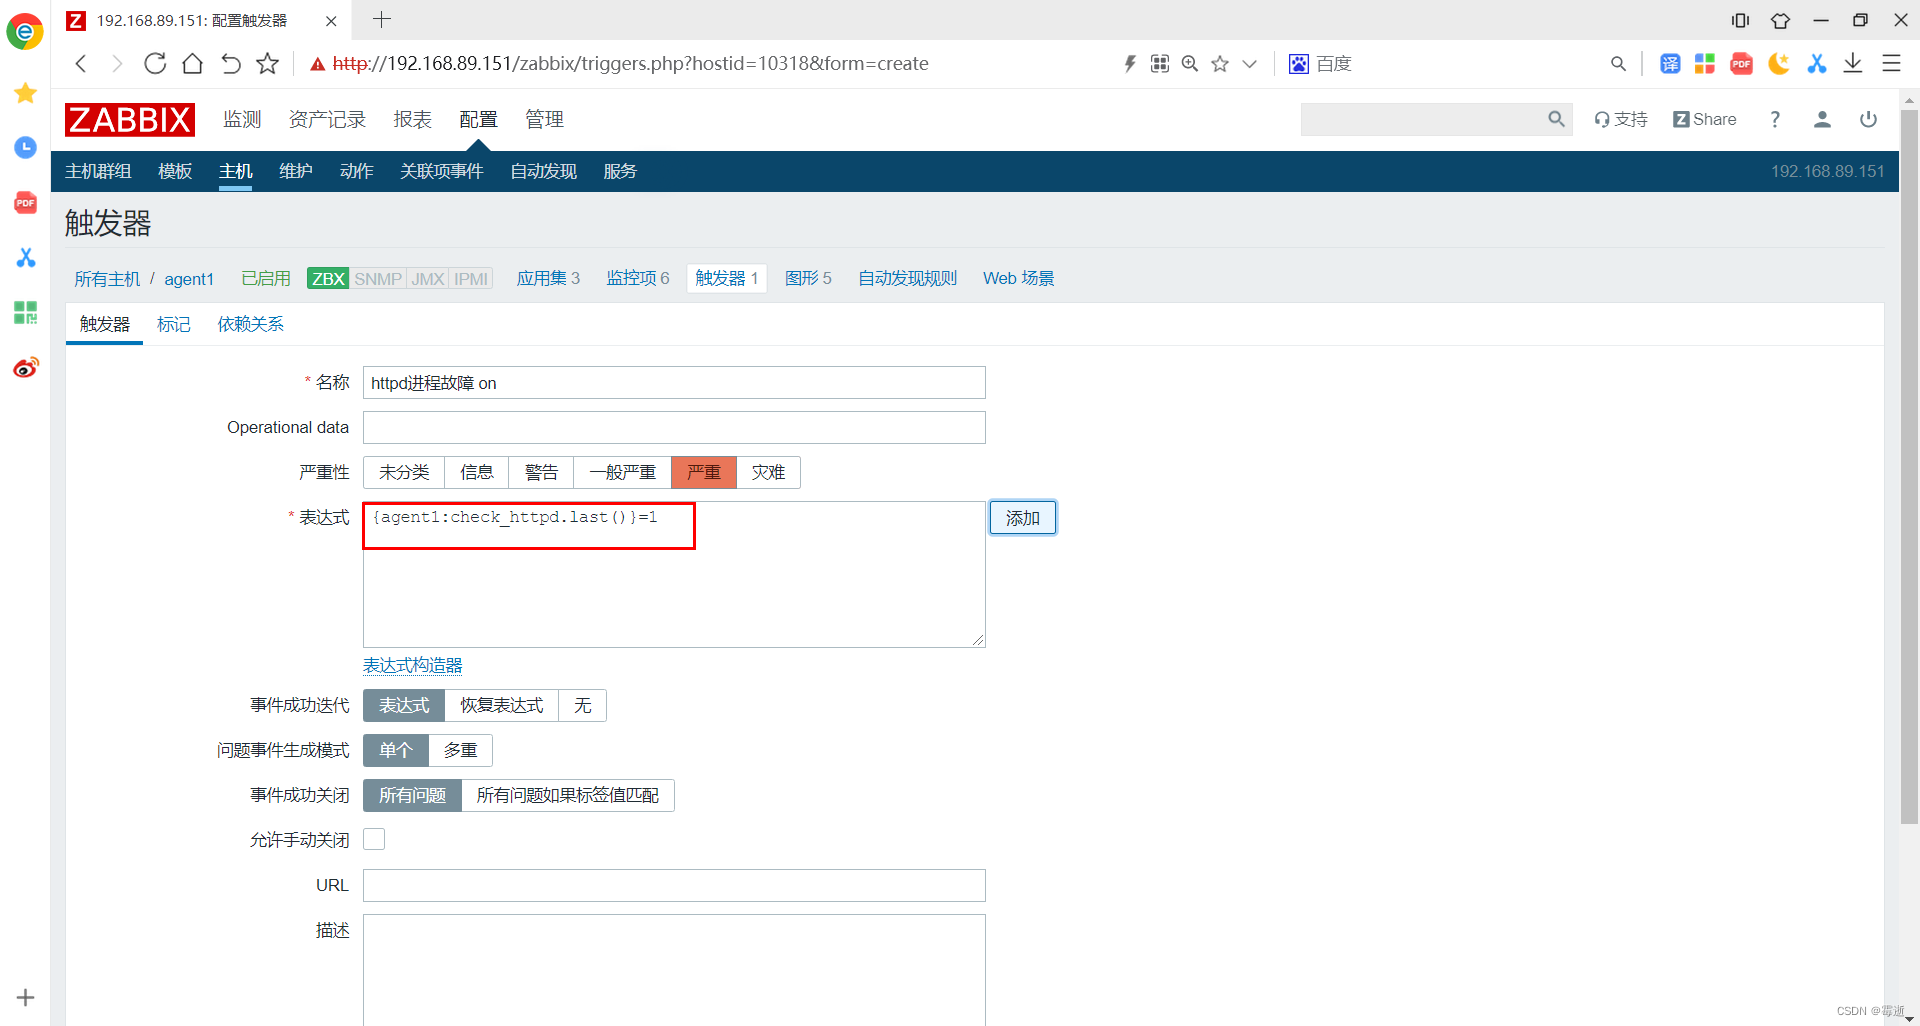This screenshot has height=1026, width=1920.
Task: Focus the 名称 input field
Action: pos(674,383)
